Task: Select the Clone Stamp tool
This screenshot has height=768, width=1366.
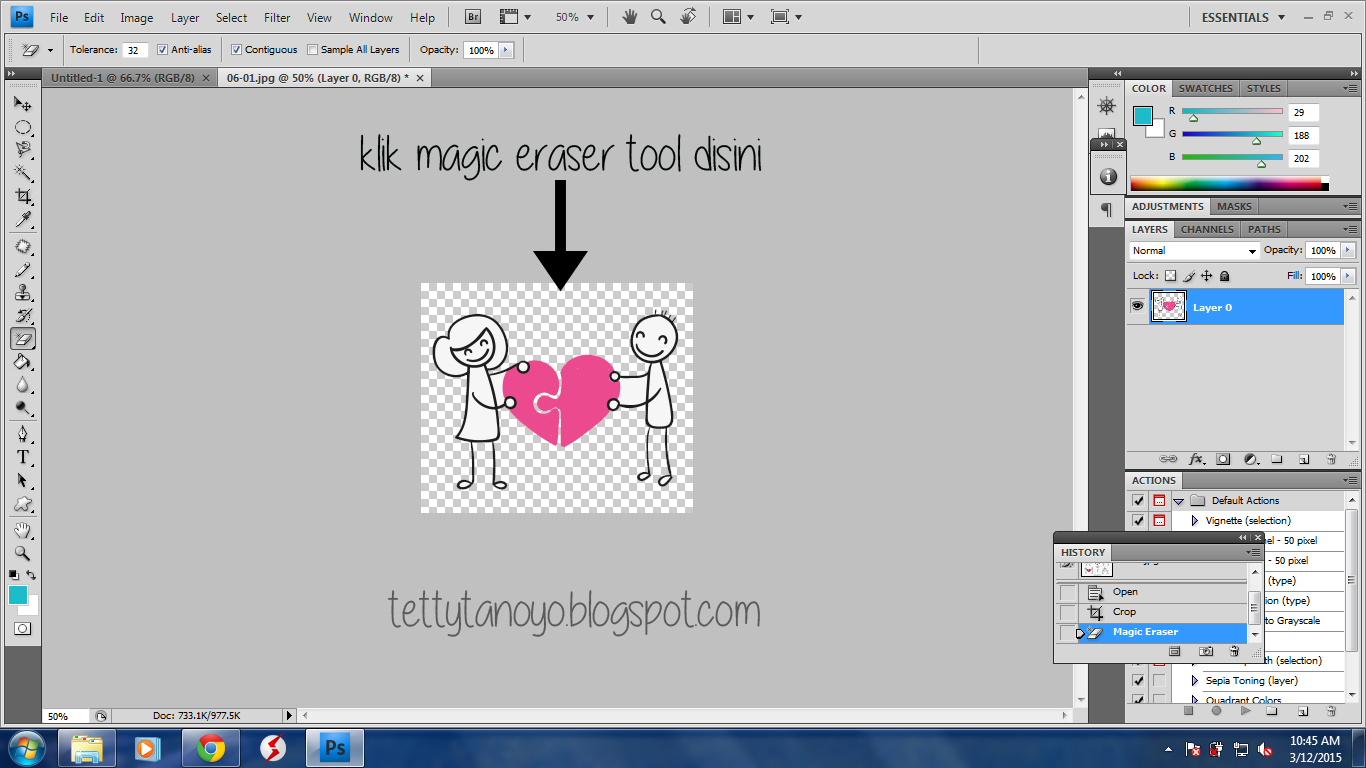Action: click(x=23, y=293)
